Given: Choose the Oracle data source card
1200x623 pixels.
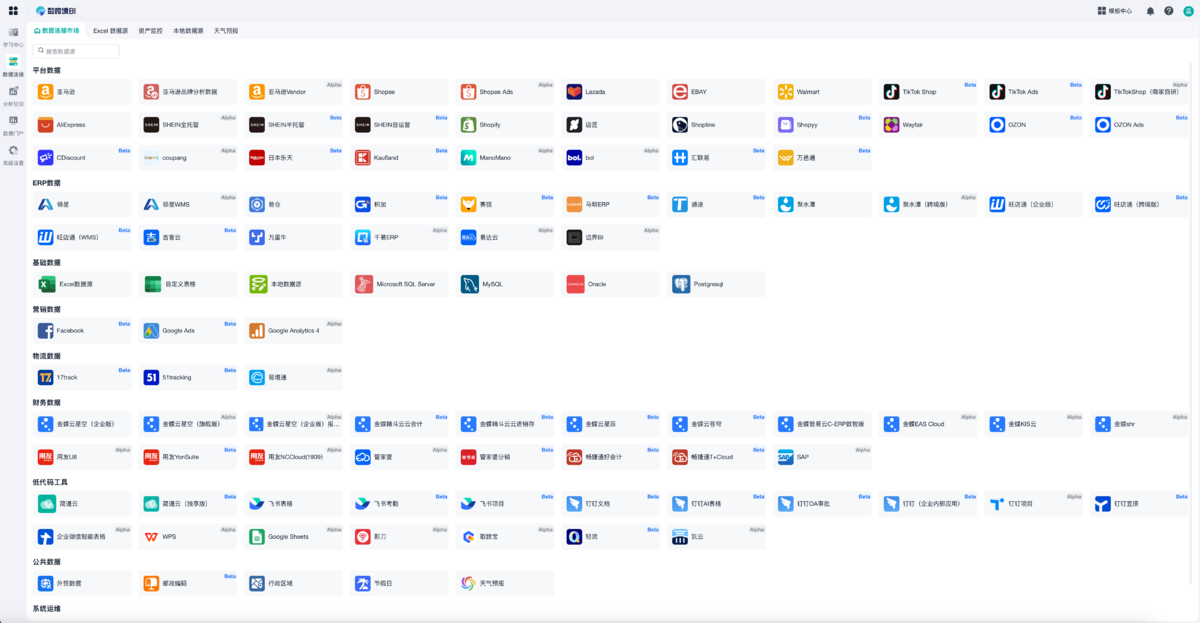Looking at the screenshot, I should pos(611,284).
